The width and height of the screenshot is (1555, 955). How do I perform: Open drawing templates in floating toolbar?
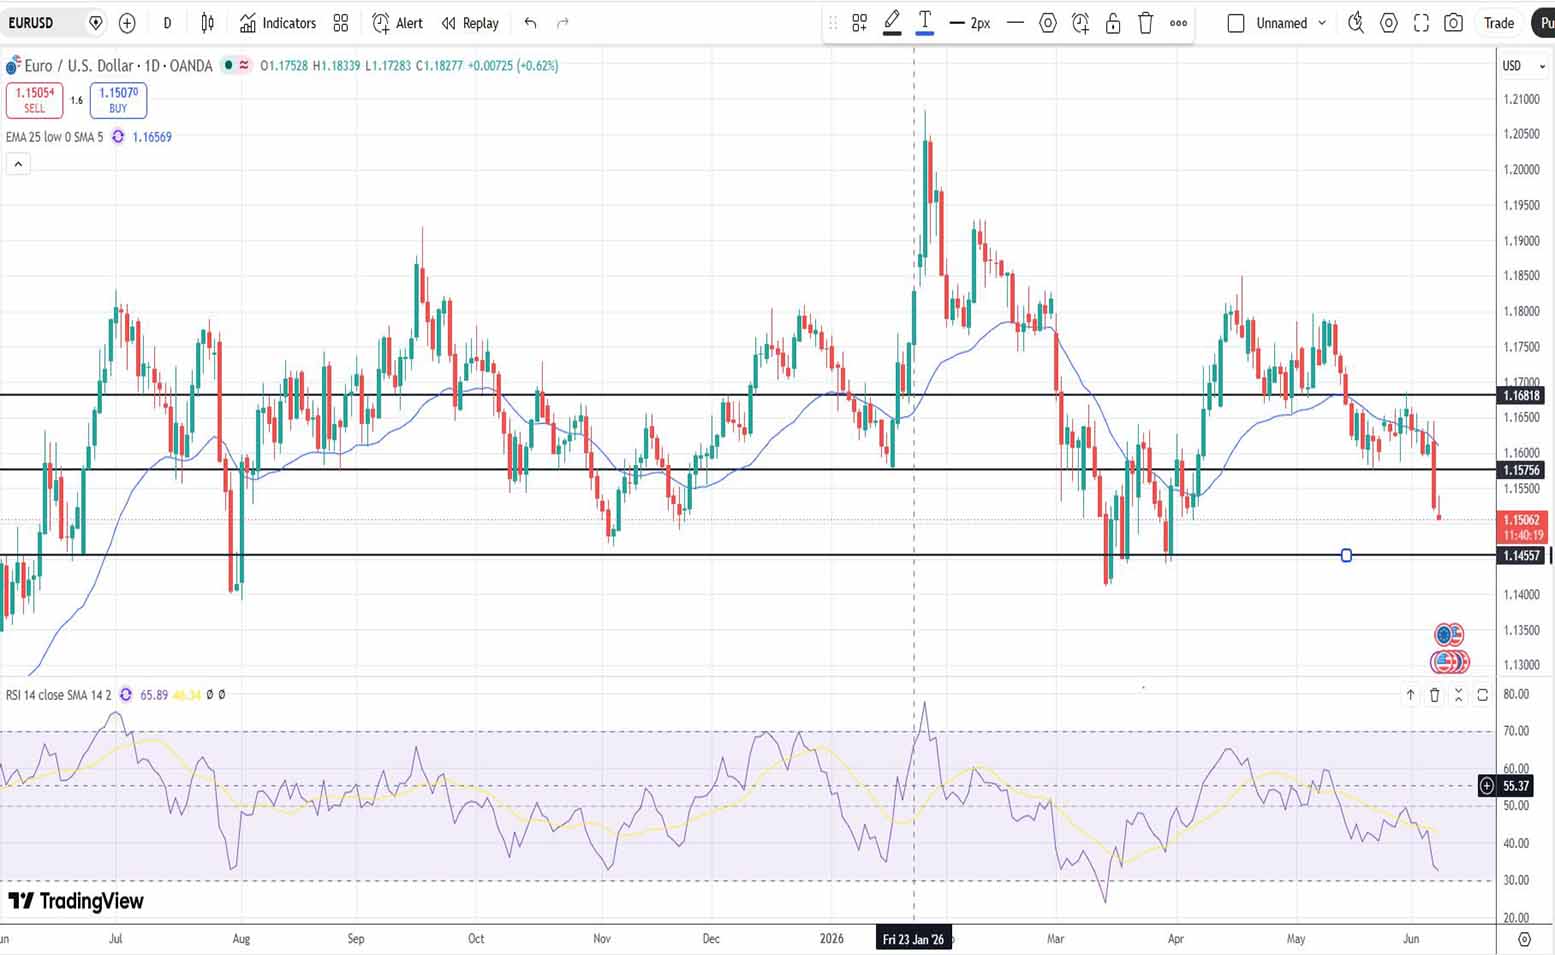tap(859, 22)
